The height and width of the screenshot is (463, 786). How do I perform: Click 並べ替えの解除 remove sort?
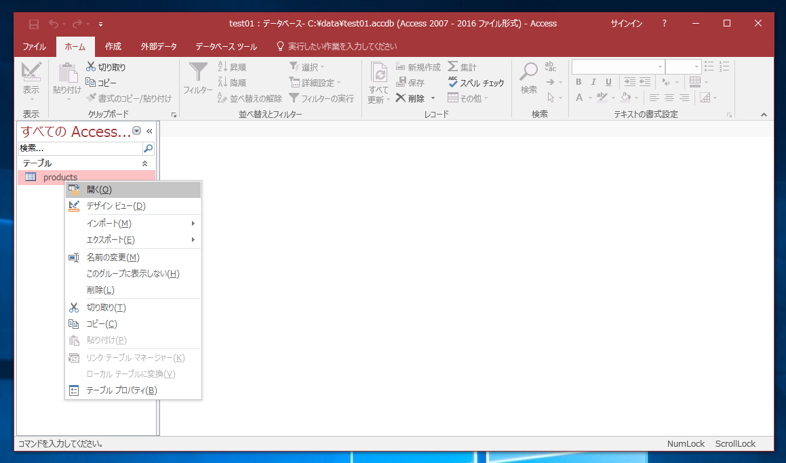(x=250, y=98)
